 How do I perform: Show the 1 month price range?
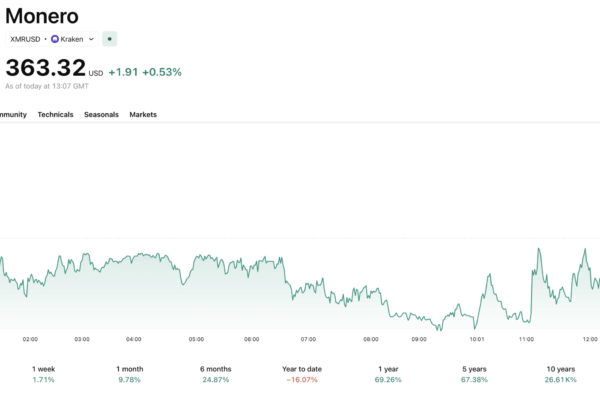(x=129, y=374)
